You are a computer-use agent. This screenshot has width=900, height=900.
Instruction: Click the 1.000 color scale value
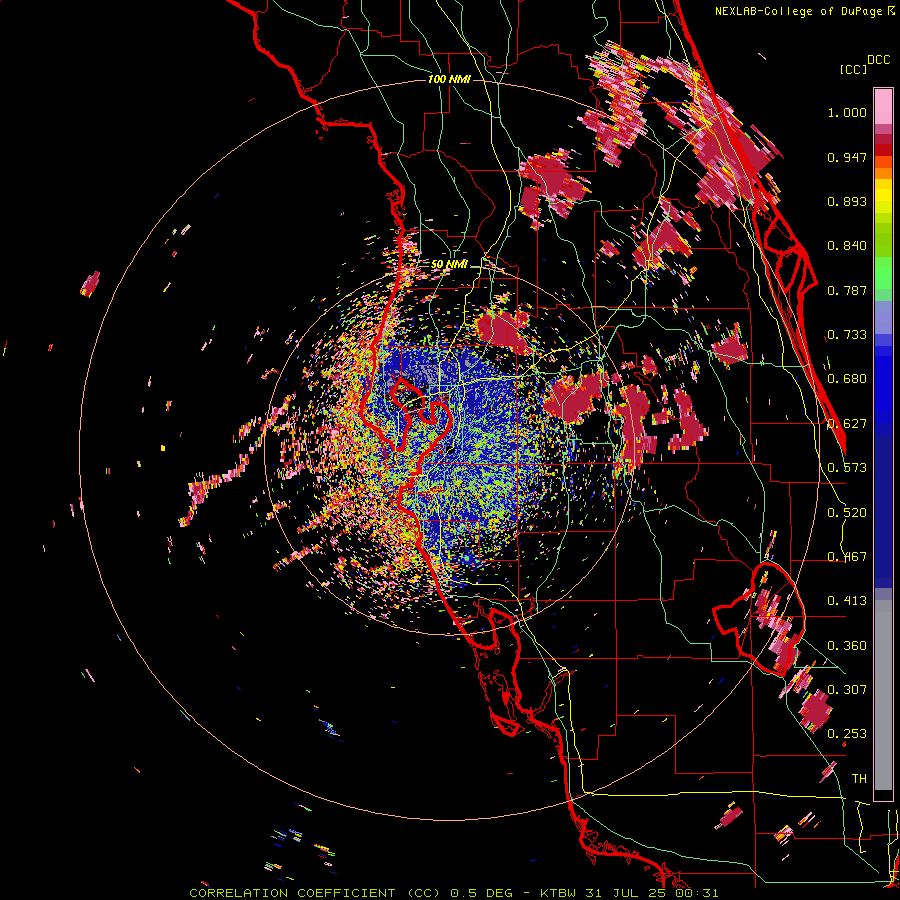(x=847, y=112)
